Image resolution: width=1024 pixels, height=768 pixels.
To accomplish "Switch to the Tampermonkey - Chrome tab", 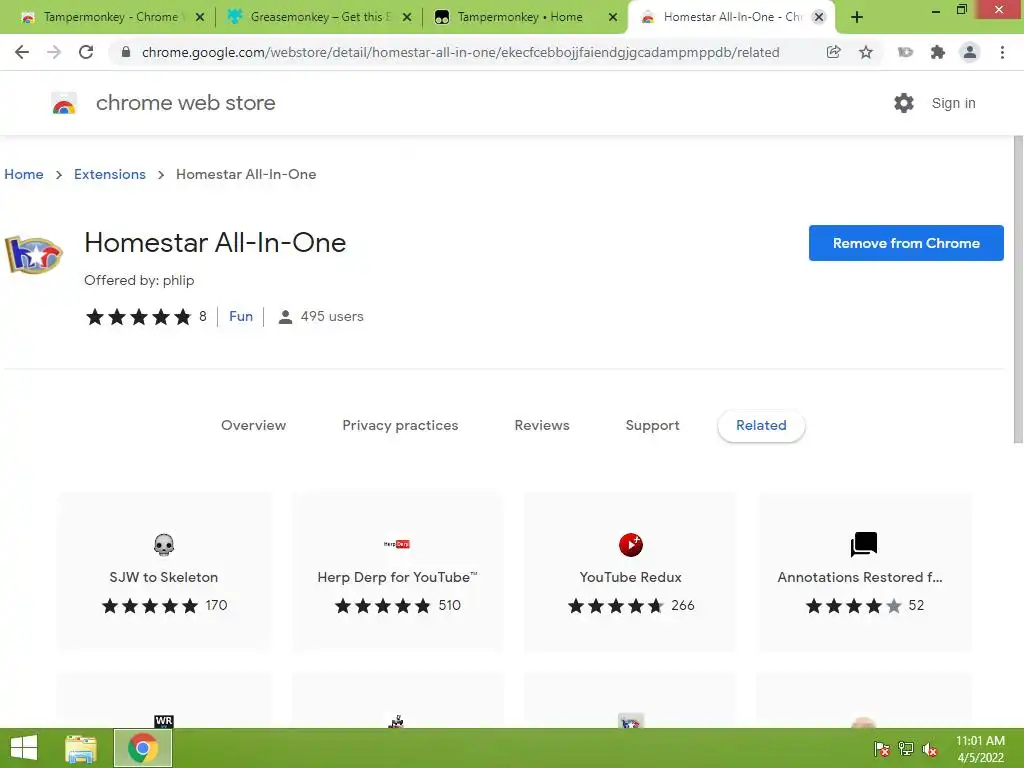I will click(x=111, y=17).
